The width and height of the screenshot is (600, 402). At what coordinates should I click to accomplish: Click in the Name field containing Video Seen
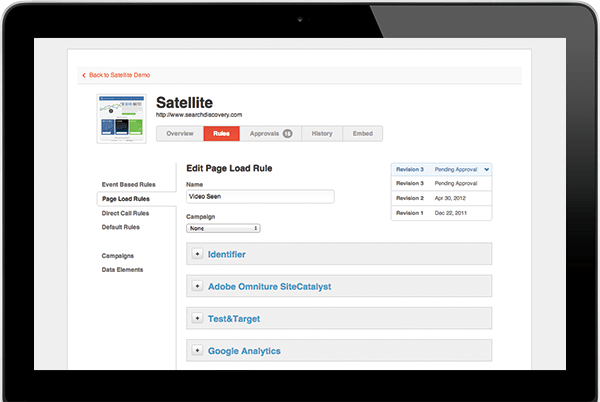pos(260,197)
